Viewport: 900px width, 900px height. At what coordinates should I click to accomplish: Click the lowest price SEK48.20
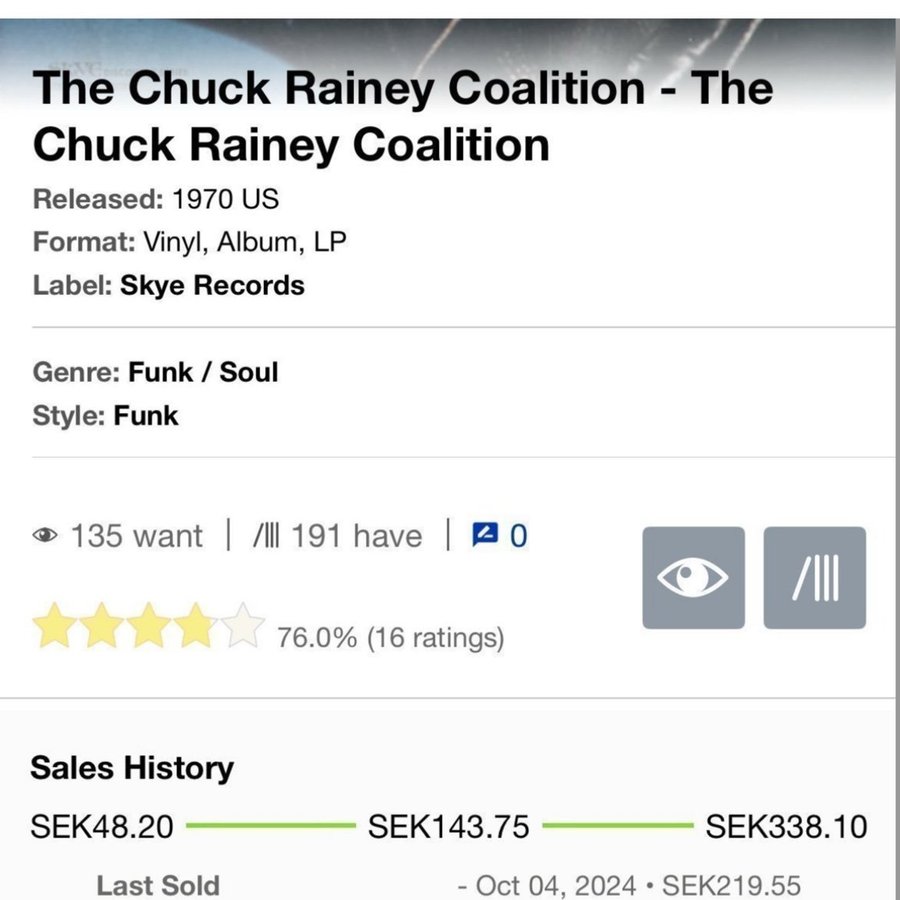coord(102,827)
